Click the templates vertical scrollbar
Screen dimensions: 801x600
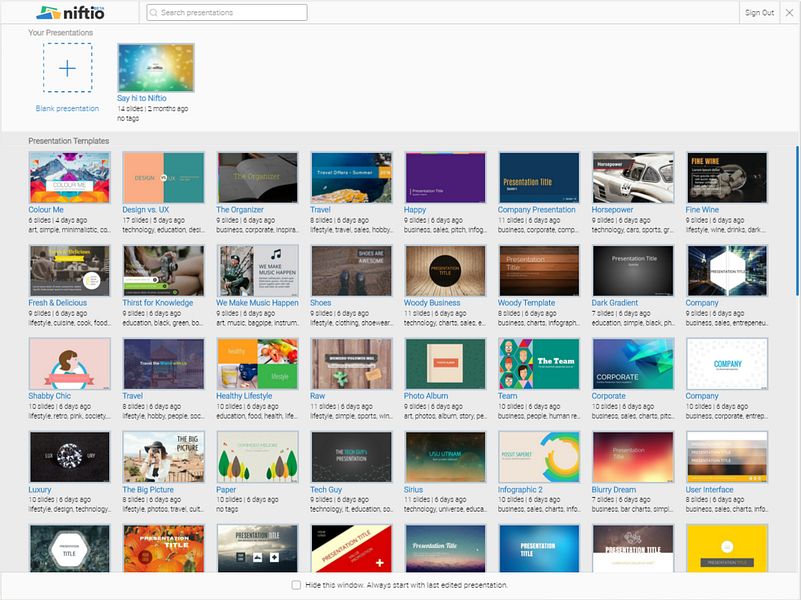pos(797,221)
